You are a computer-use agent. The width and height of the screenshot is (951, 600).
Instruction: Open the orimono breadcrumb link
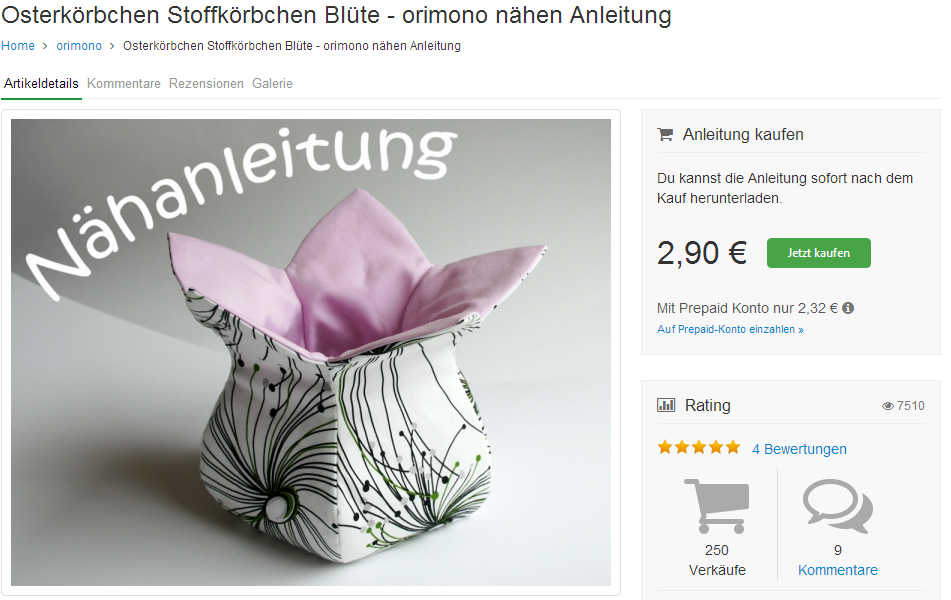click(x=79, y=46)
